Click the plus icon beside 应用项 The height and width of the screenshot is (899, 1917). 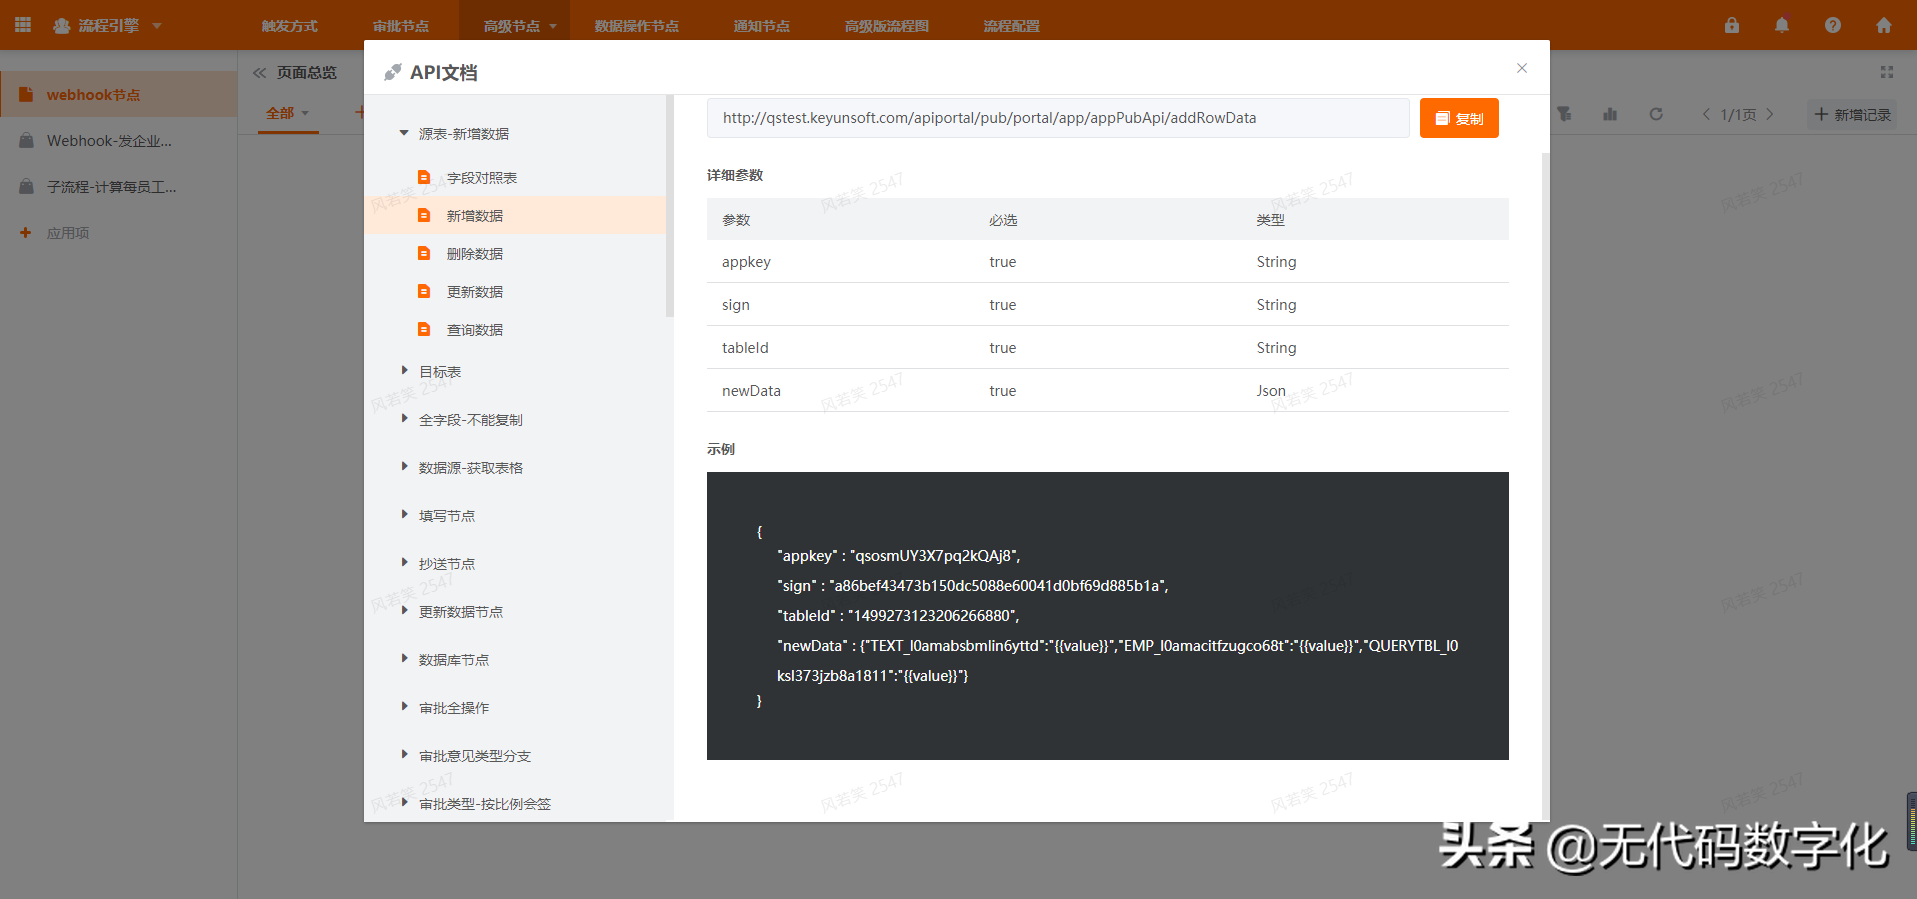click(x=26, y=232)
